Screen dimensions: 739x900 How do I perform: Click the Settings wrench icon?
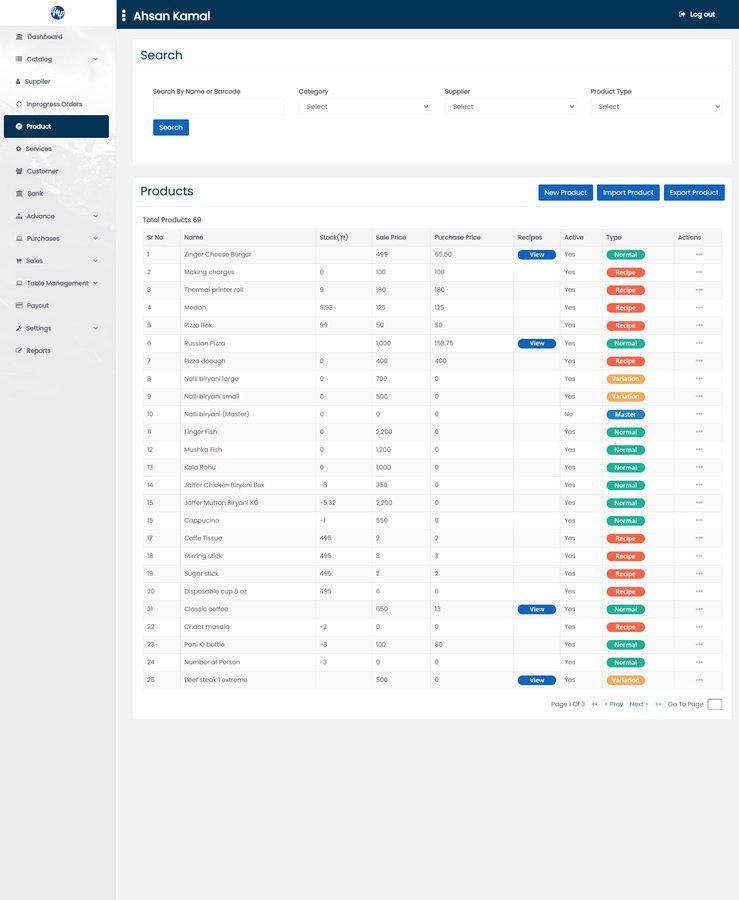tap(19, 328)
